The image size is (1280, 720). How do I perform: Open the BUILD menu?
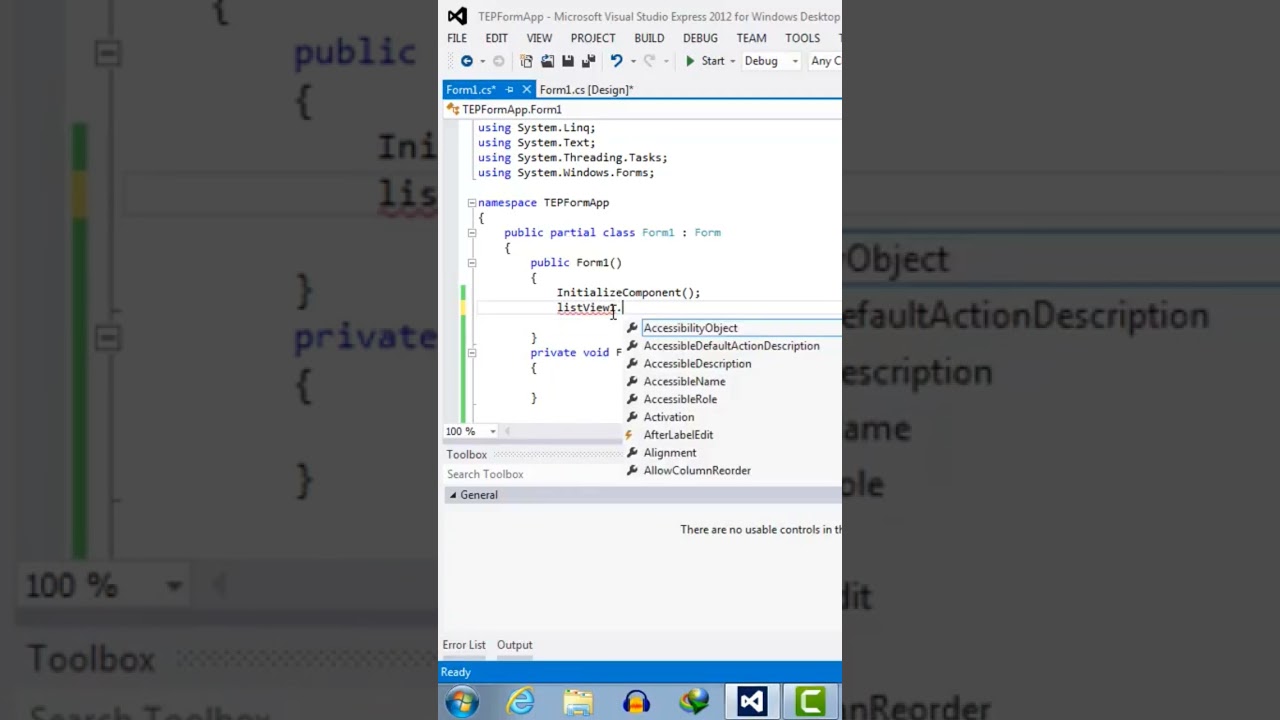(649, 38)
